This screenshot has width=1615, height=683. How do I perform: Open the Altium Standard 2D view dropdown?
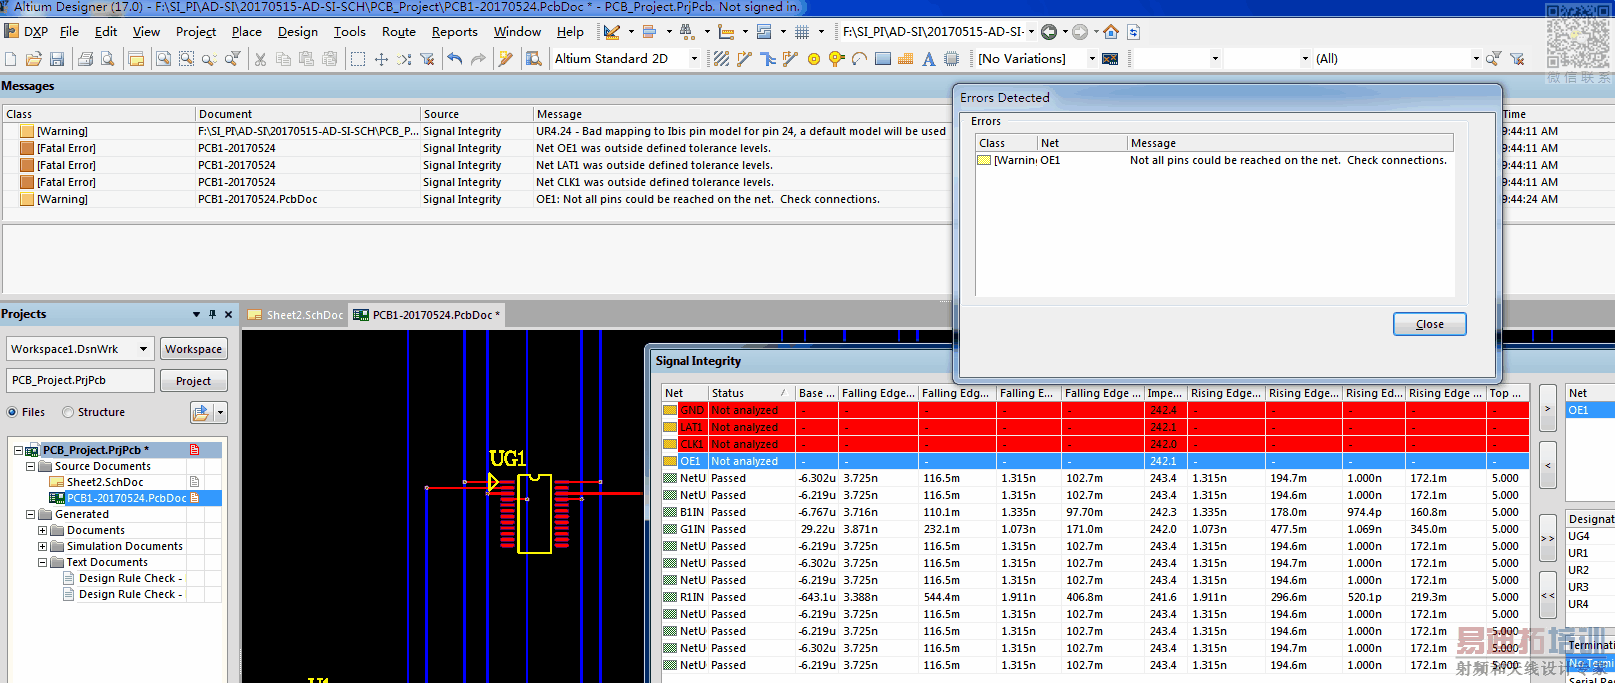(x=694, y=59)
